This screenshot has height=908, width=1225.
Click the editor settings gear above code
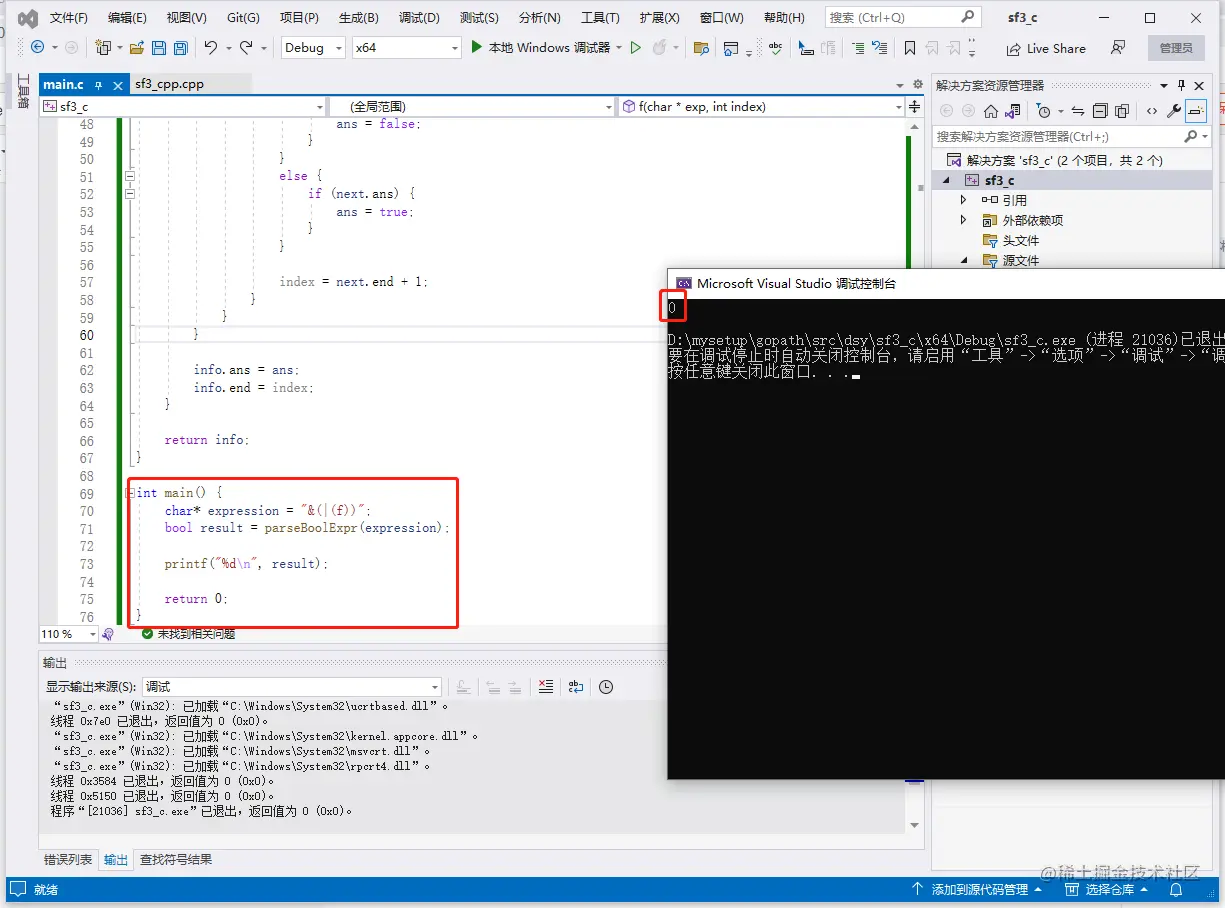coord(918,84)
